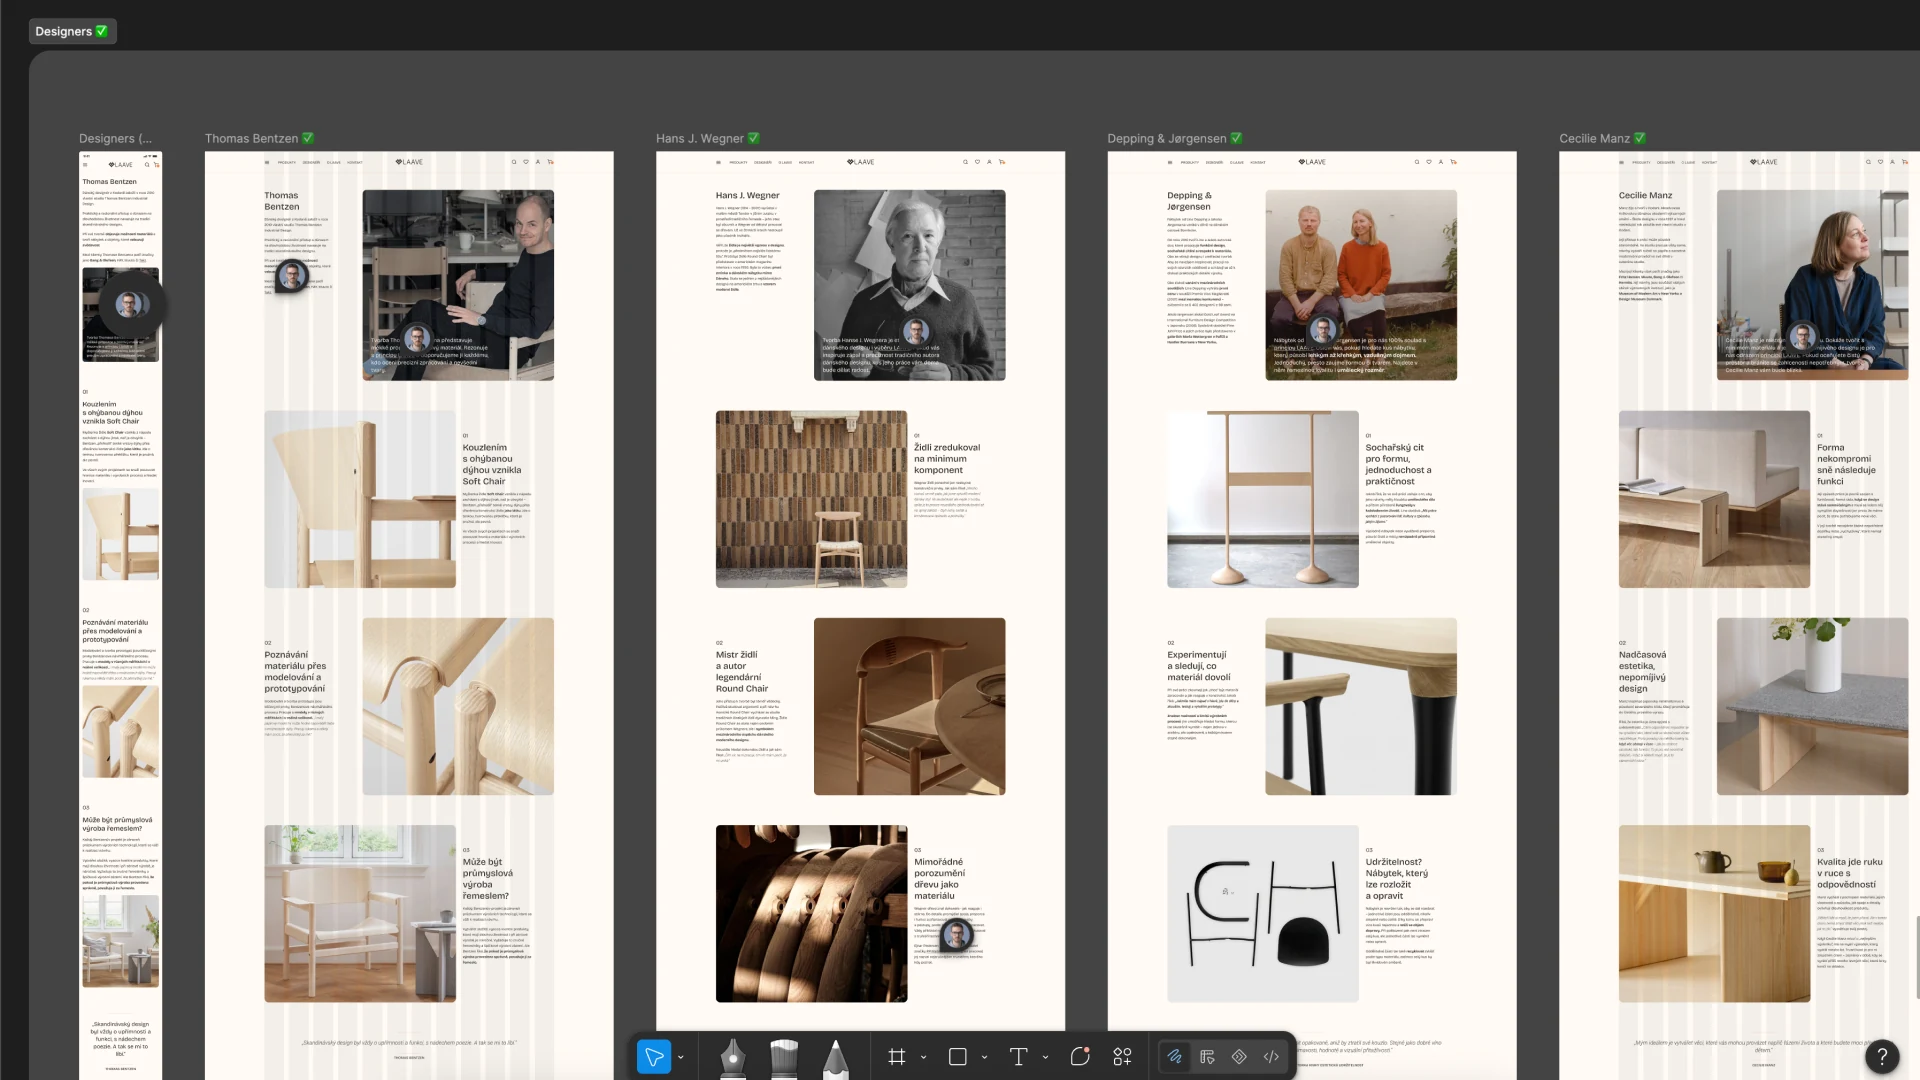Open the Actions menu in the toolbar
This screenshot has height=1080, width=1920.
[1122, 1057]
